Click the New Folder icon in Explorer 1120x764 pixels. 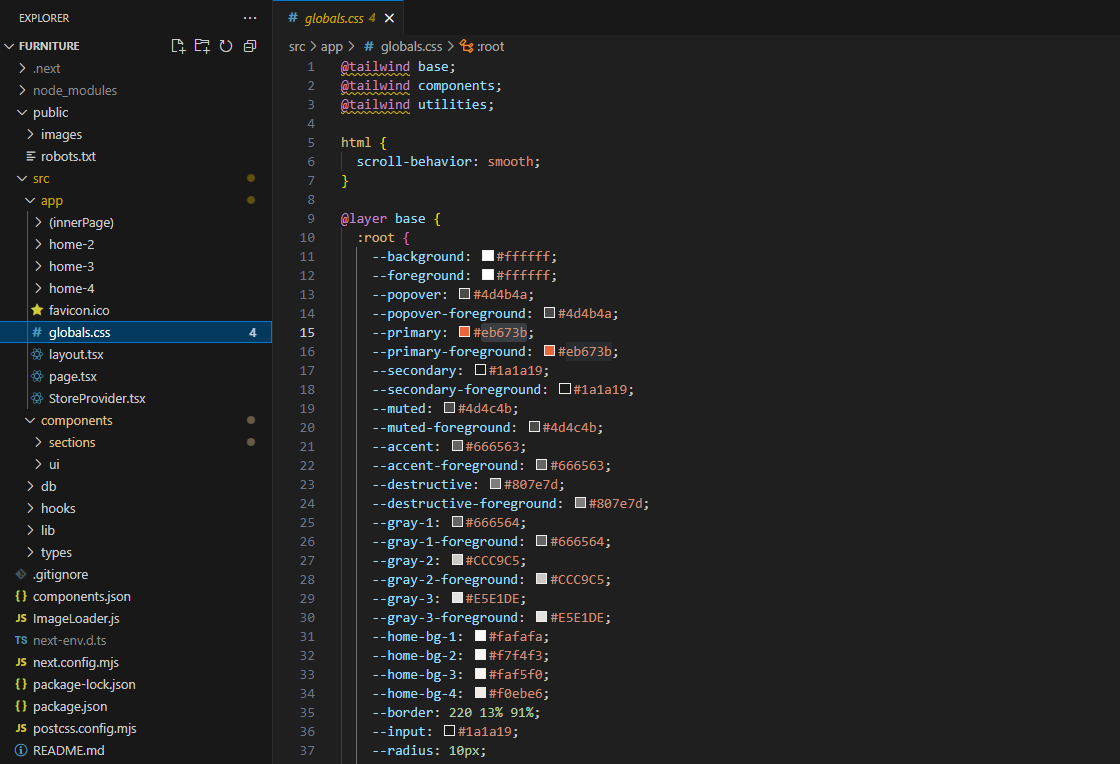[x=202, y=46]
